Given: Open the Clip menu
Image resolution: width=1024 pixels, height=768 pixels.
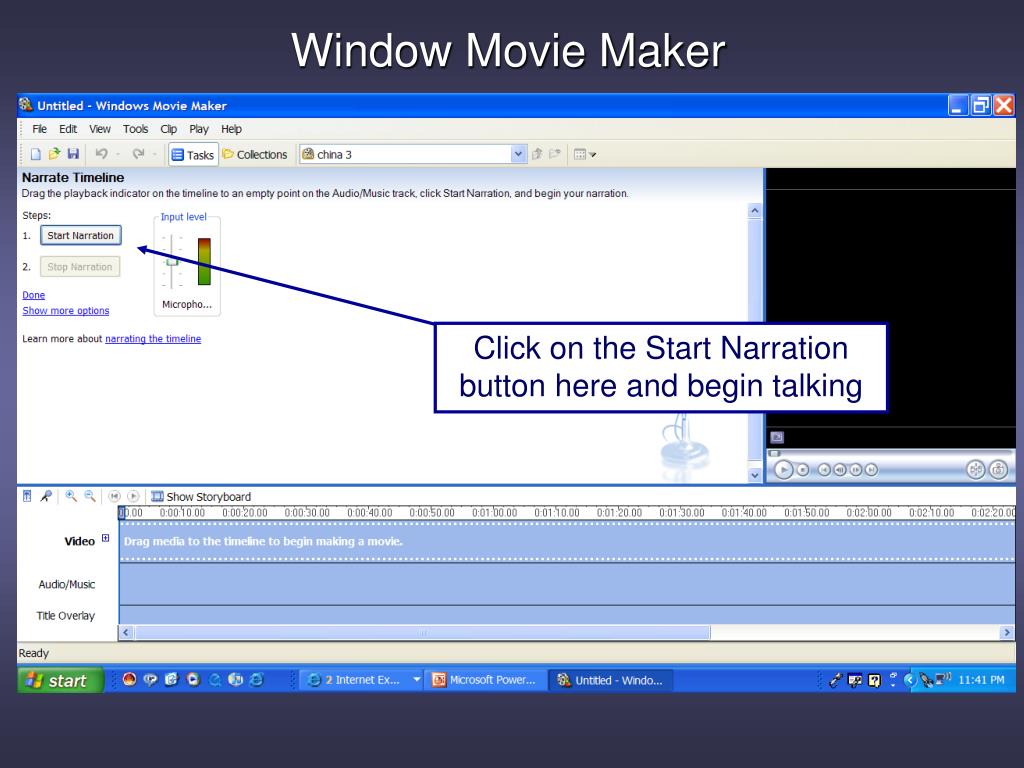Looking at the screenshot, I should pos(168,129).
